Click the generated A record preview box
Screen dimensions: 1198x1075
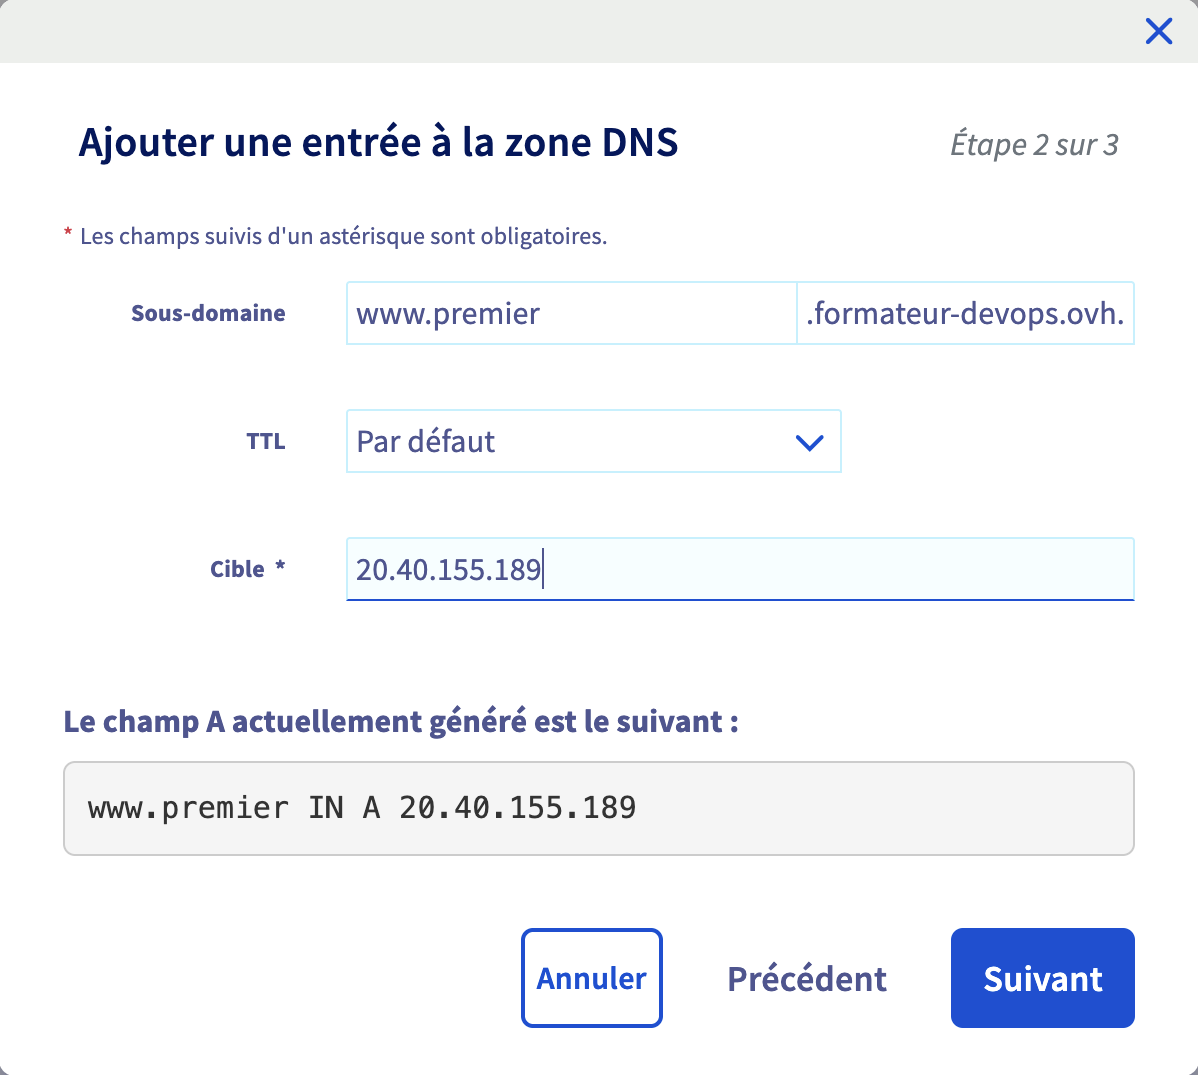pyautogui.click(x=598, y=808)
